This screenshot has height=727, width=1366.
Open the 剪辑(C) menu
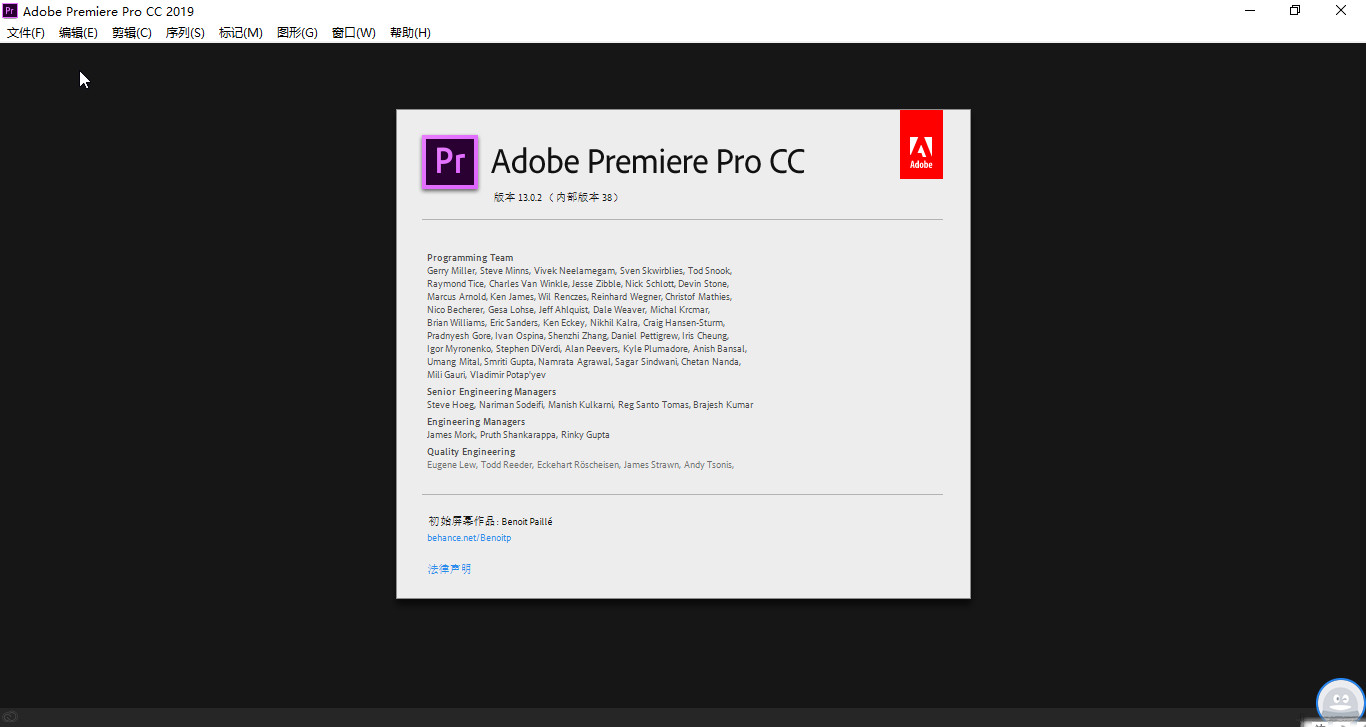132,33
